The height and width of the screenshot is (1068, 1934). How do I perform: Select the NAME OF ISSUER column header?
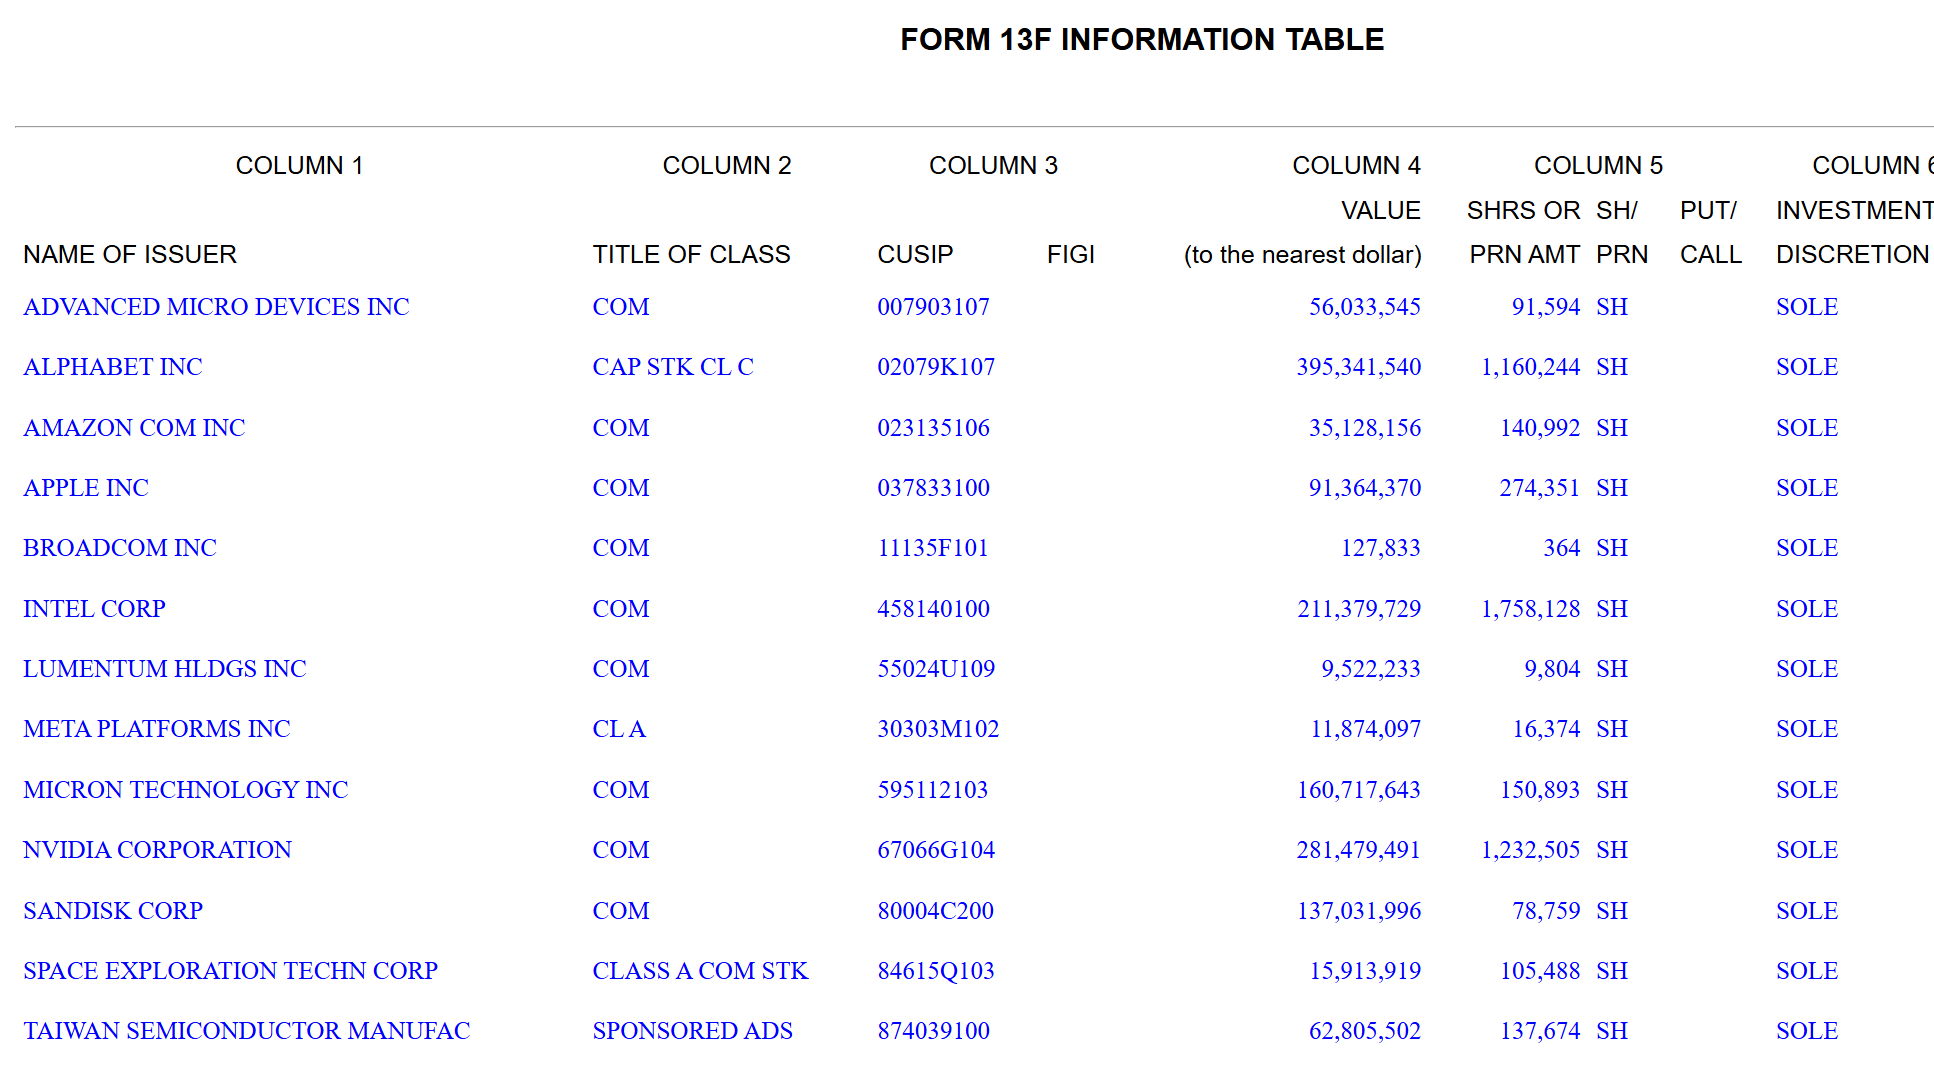coord(130,255)
